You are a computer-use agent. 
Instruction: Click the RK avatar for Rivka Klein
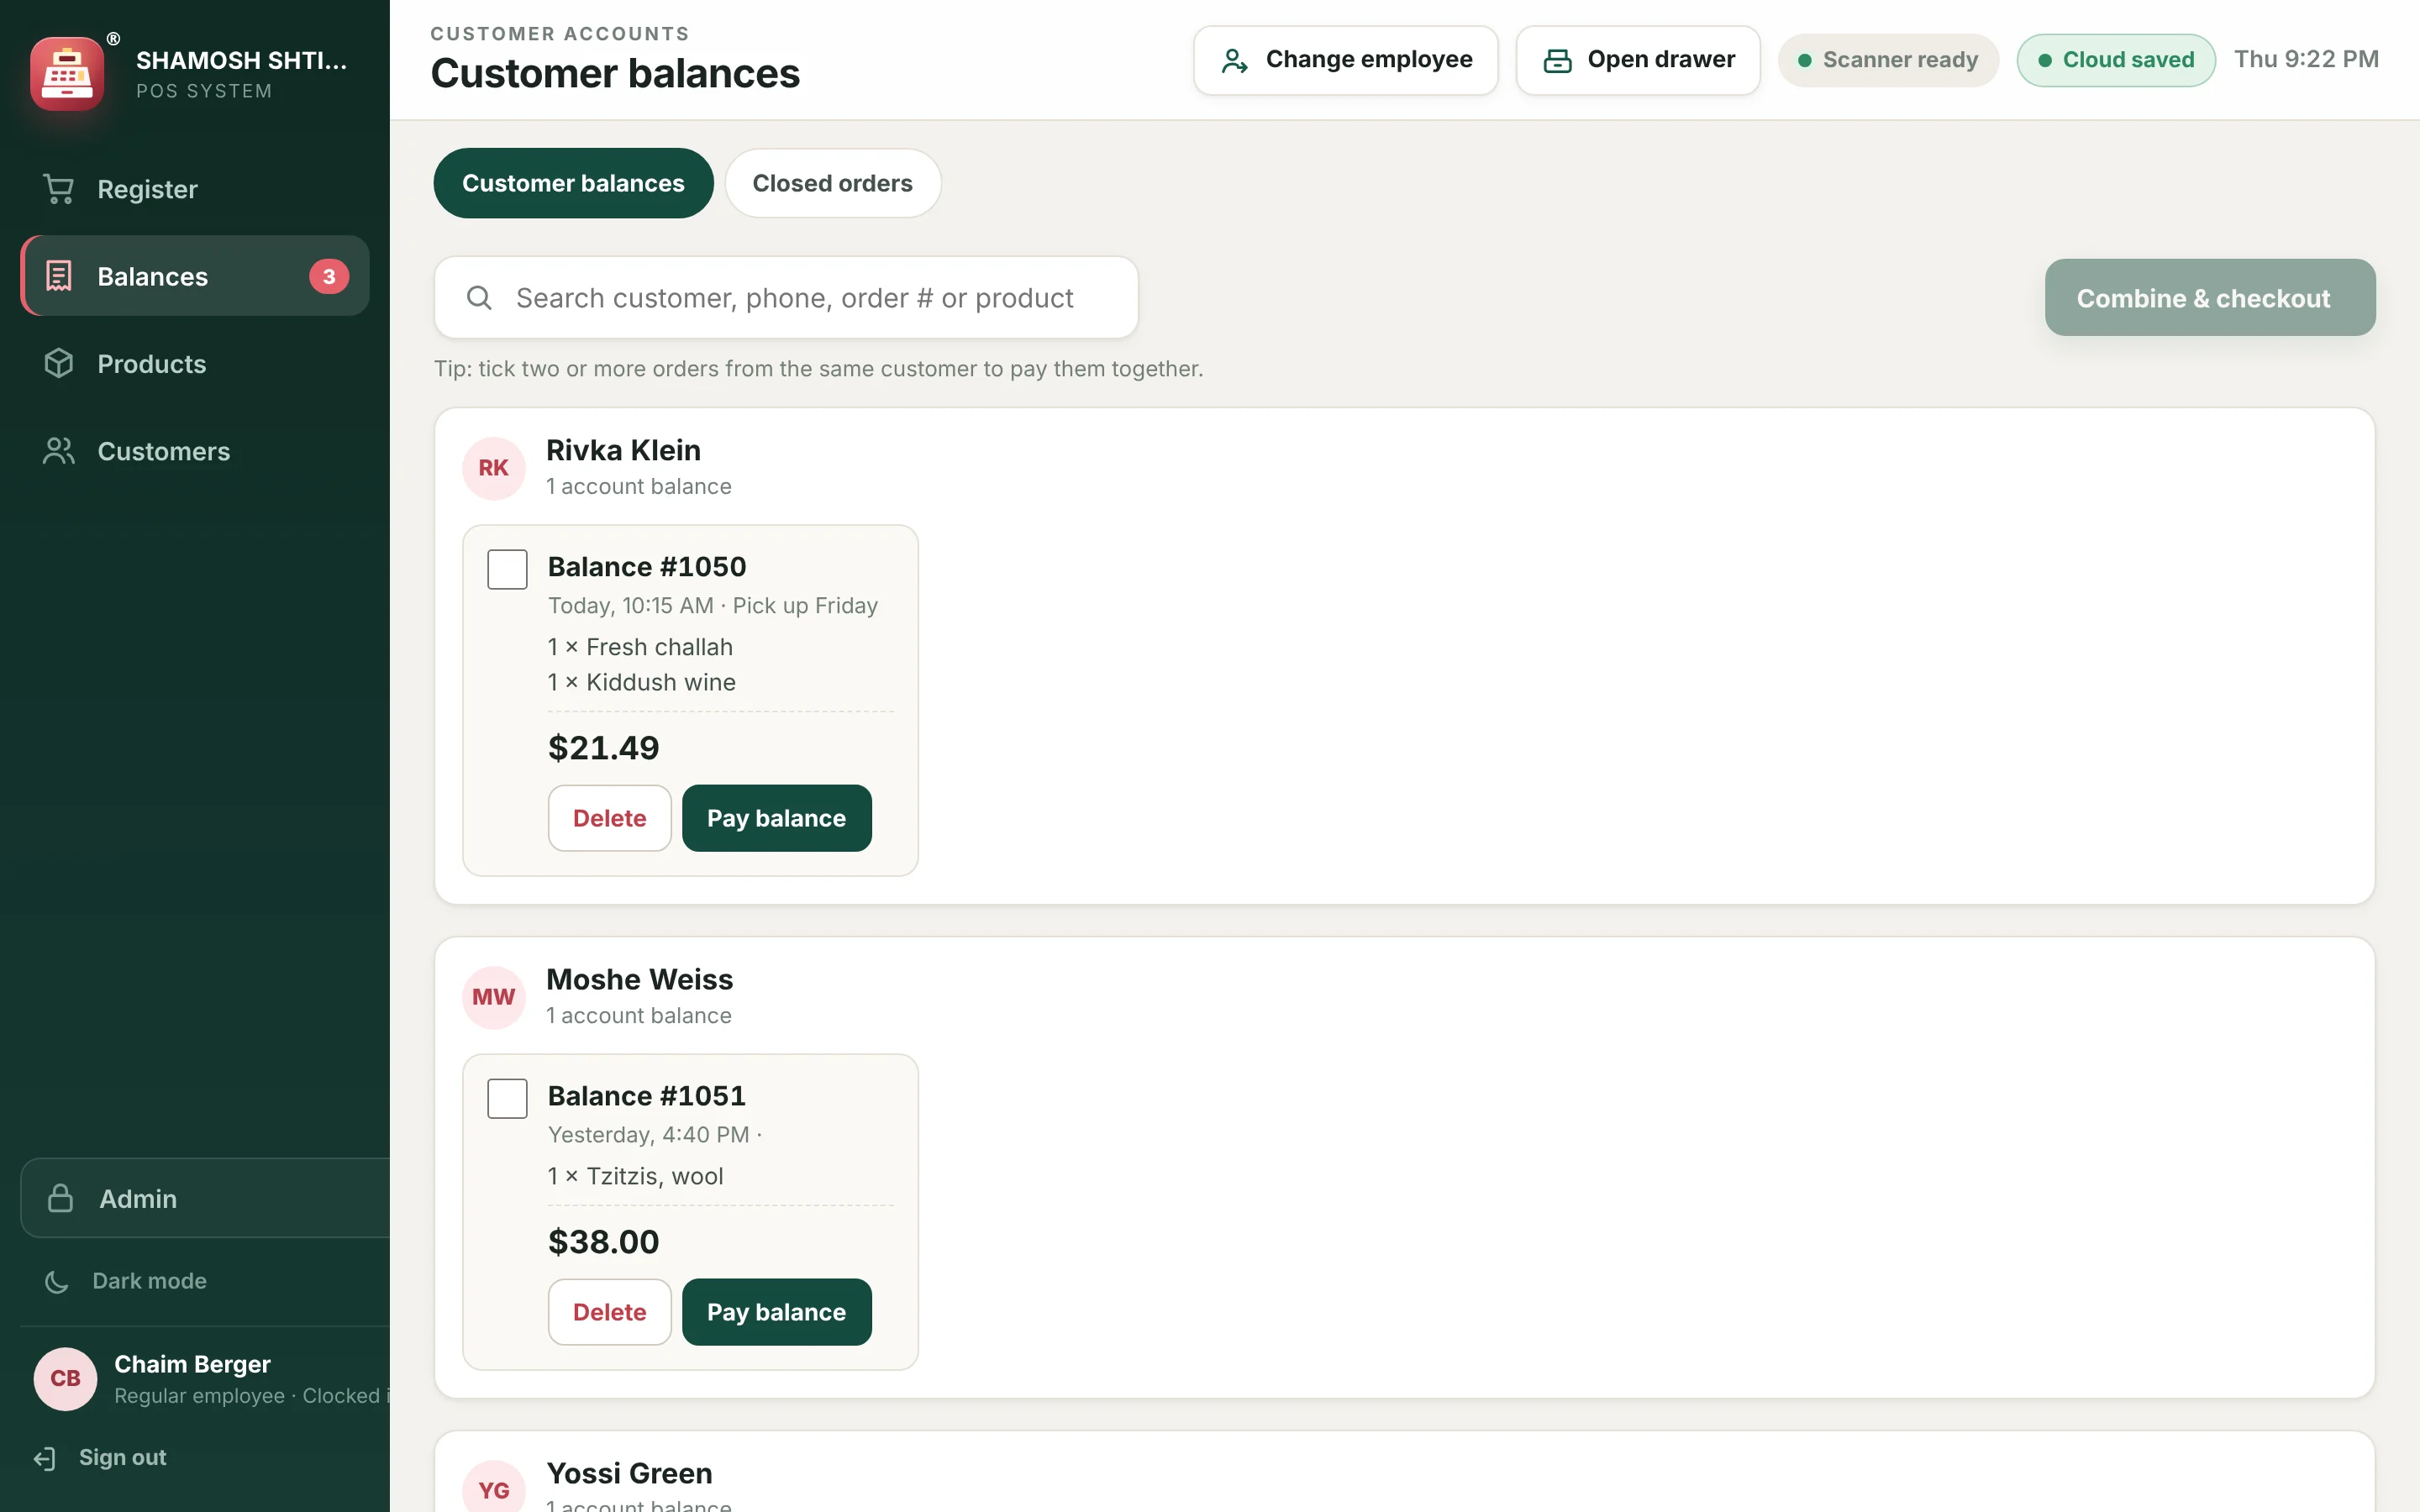(494, 468)
